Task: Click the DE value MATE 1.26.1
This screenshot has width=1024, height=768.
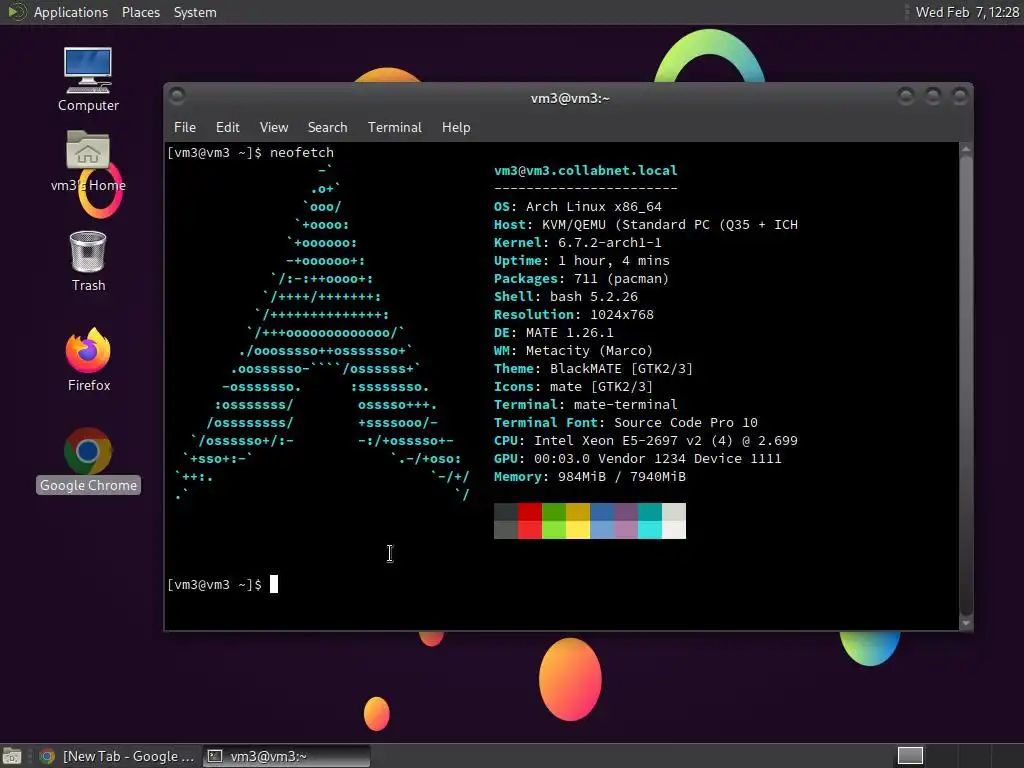Action: click(569, 332)
